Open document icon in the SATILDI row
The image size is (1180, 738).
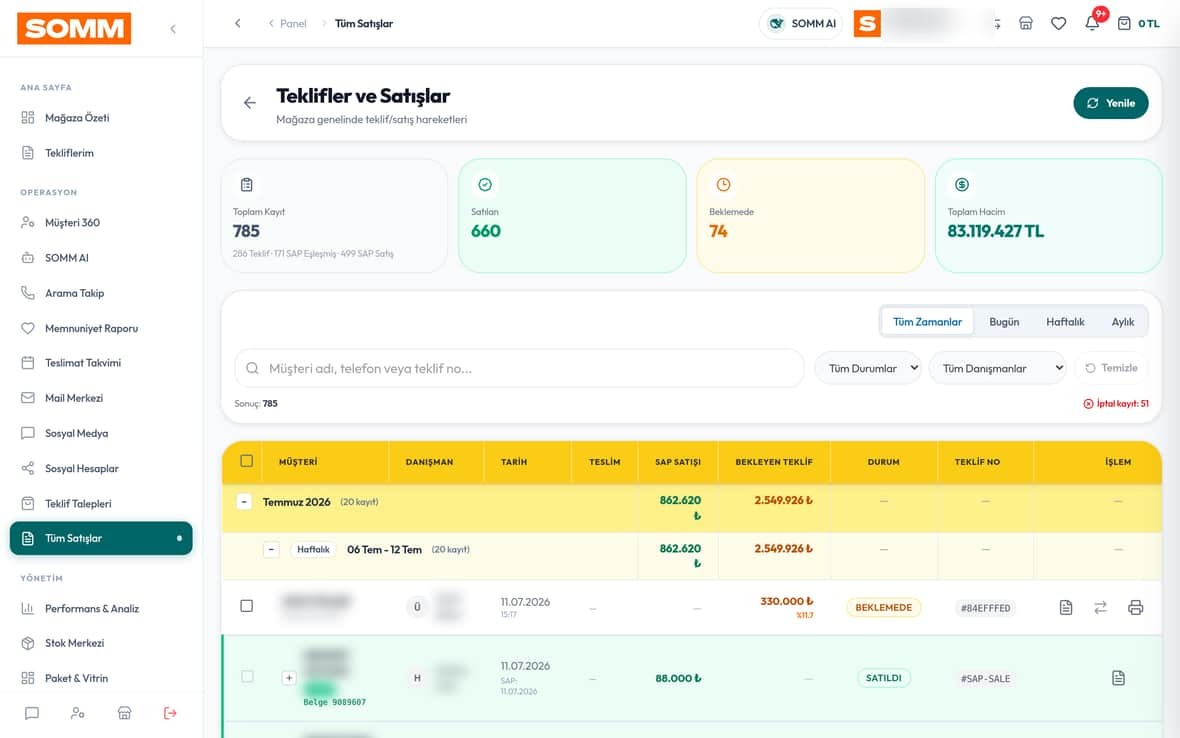1118,678
